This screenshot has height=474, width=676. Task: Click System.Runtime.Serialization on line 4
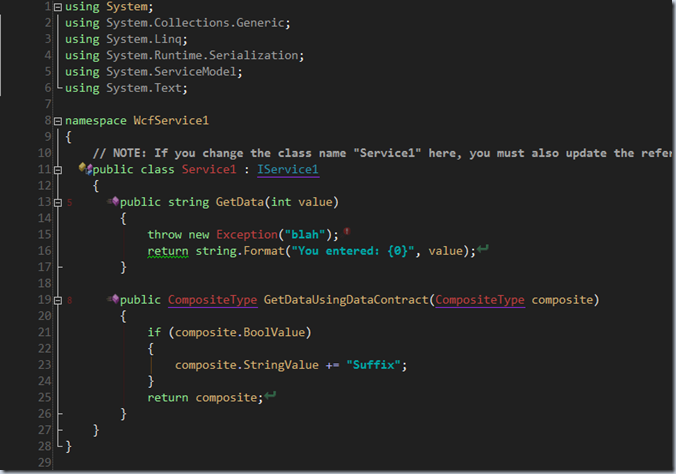(x=202, y=56)
